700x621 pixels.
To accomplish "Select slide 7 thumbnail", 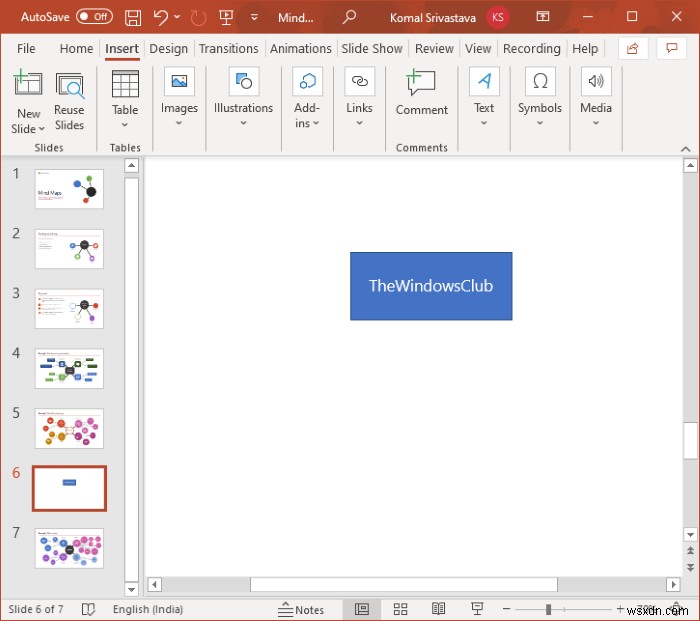I will pyautogui.click(x=69, y=548).
